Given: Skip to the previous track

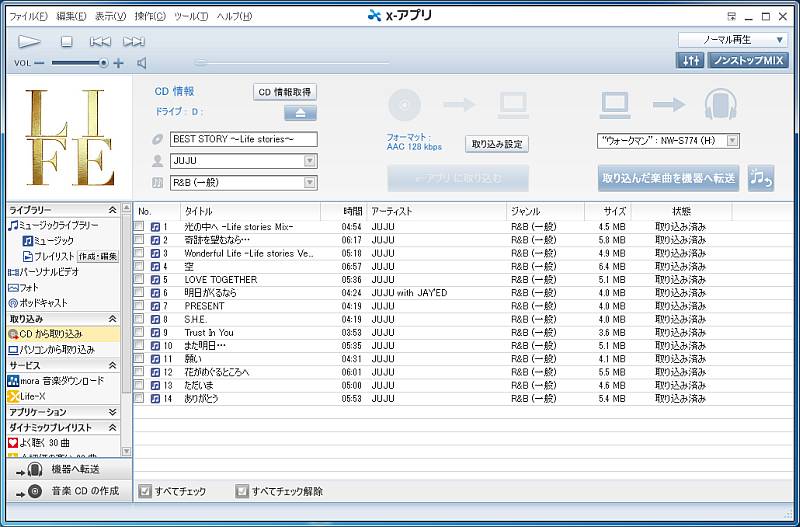Looking at the screenshot, I should tap(100, 42).
